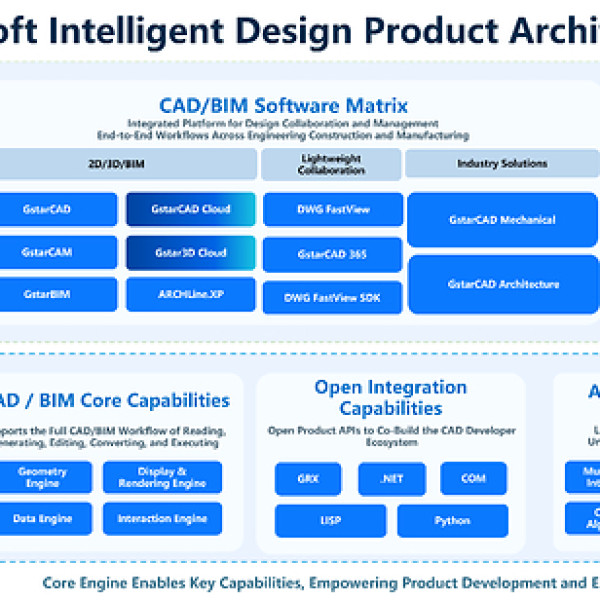Image resolution: width=600 pixels, height=600 pixels.
Task: Click the GstarCAM product box
Action: click(x=58, y=252)
